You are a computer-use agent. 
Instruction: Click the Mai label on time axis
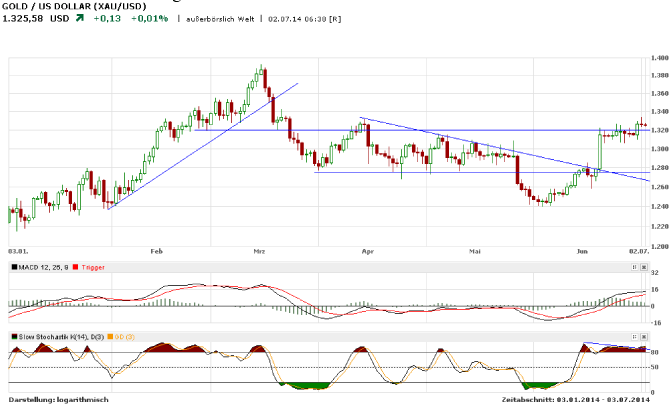pos(475,254)
